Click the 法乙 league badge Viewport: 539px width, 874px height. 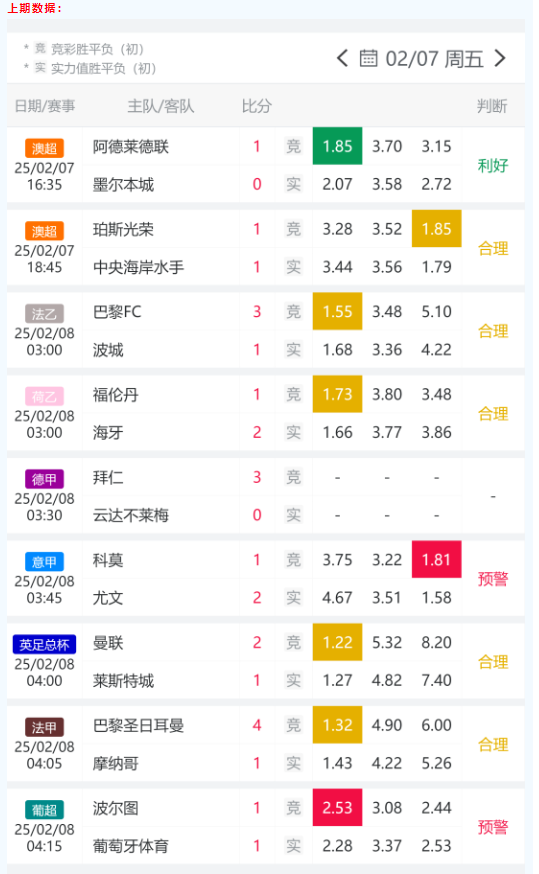click(44, 314)
